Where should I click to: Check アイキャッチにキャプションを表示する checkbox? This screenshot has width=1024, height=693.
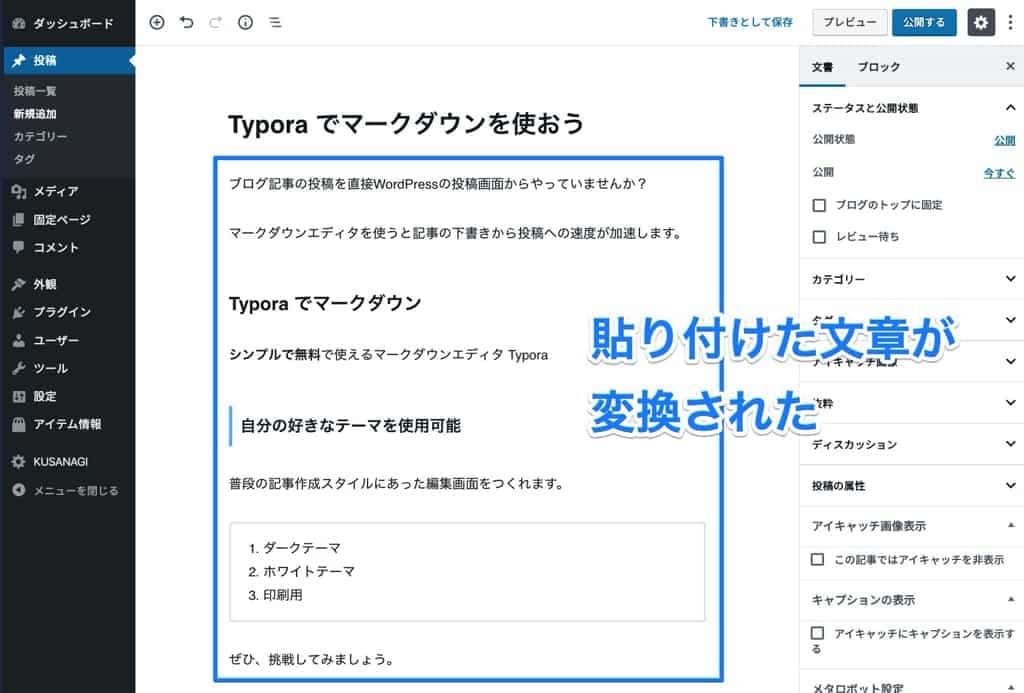817,633
